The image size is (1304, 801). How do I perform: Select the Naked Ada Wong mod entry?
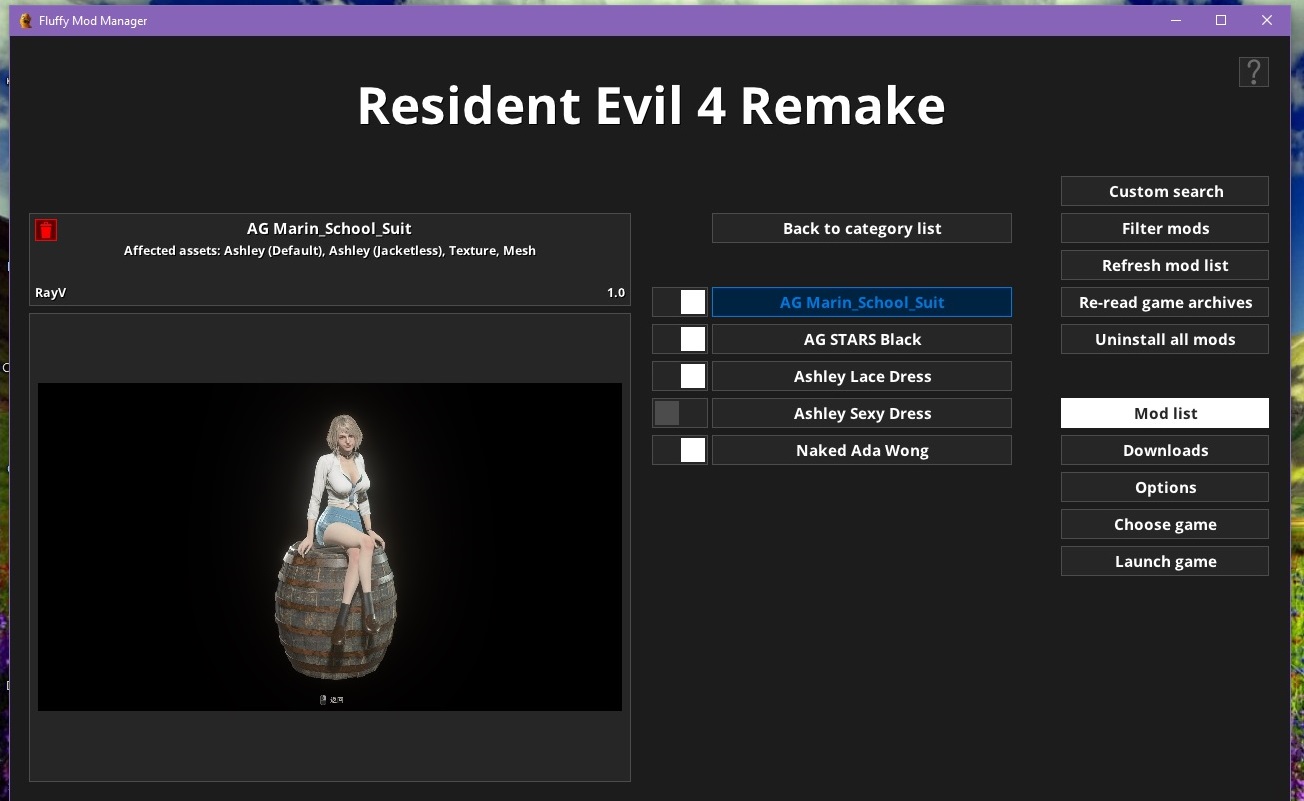coord(862,450)
